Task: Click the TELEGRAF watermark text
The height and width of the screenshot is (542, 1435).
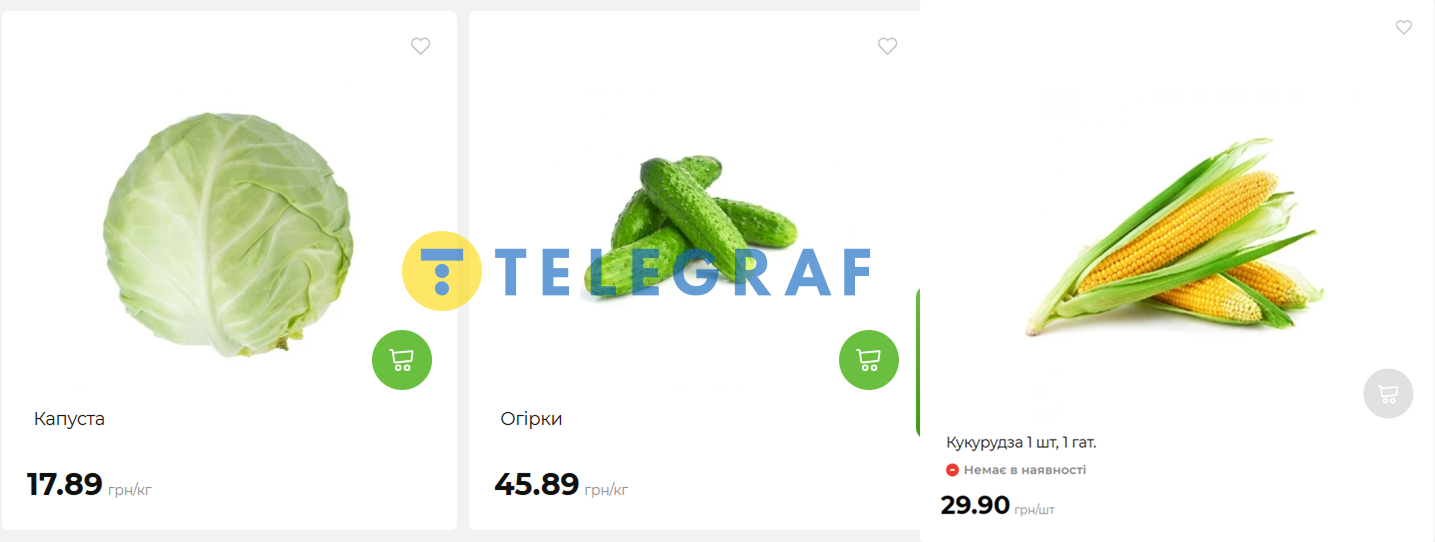Action: pos(683,272)
